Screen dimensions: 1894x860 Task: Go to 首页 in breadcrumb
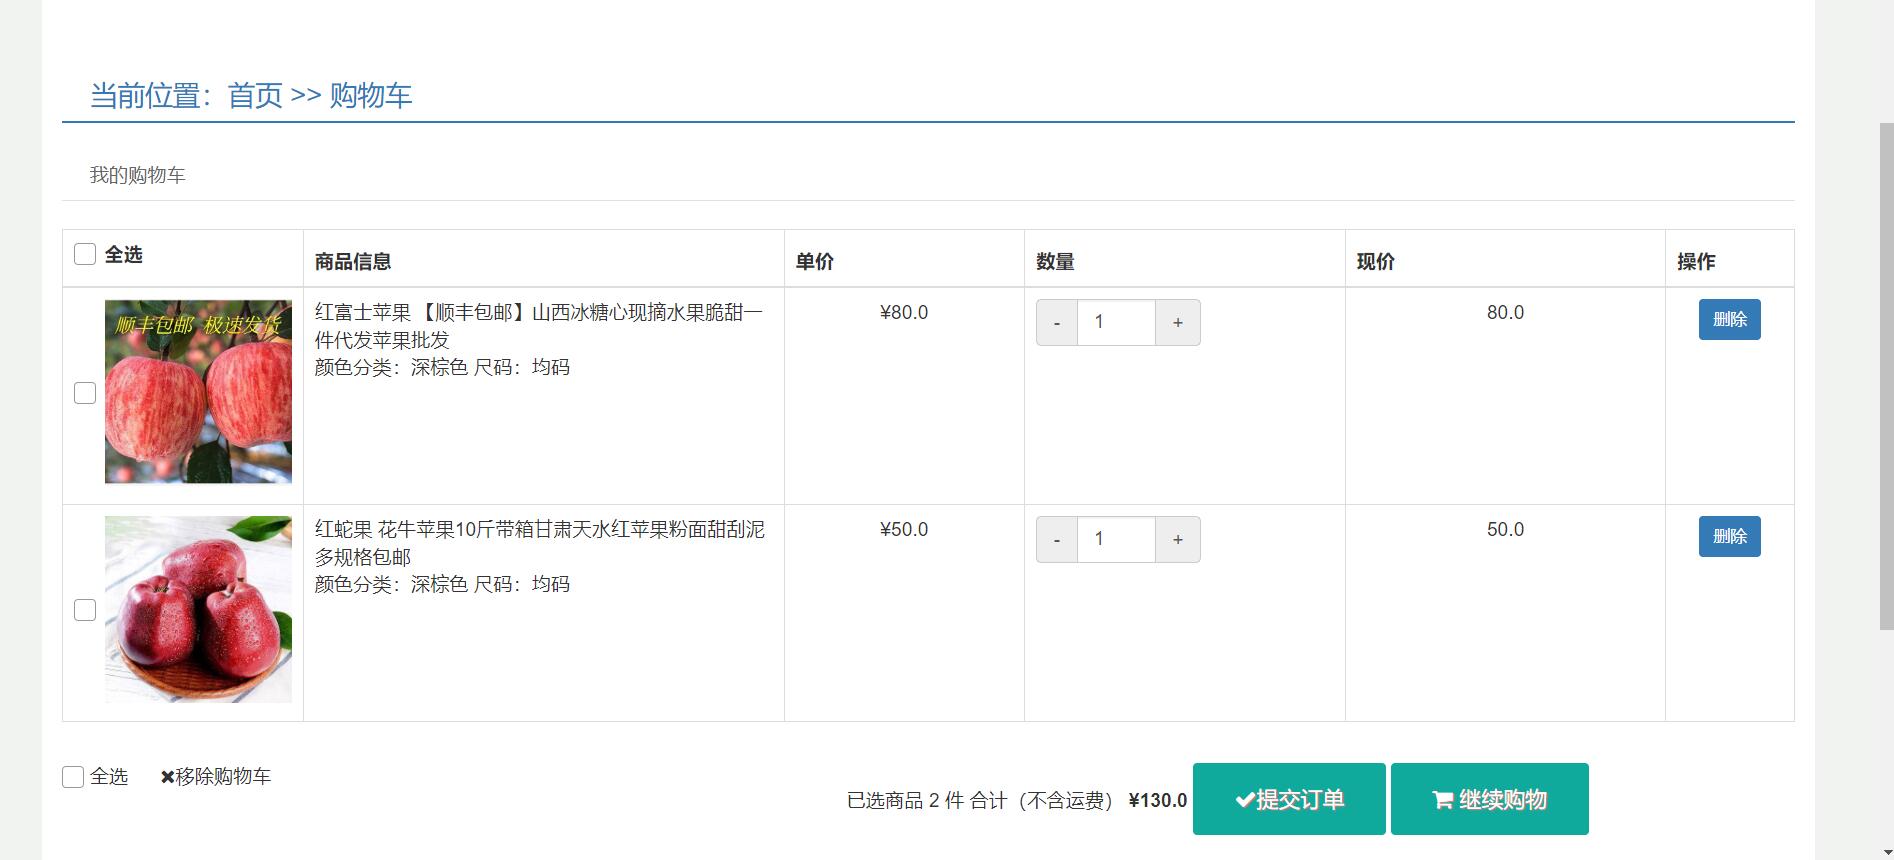point(255,96)
